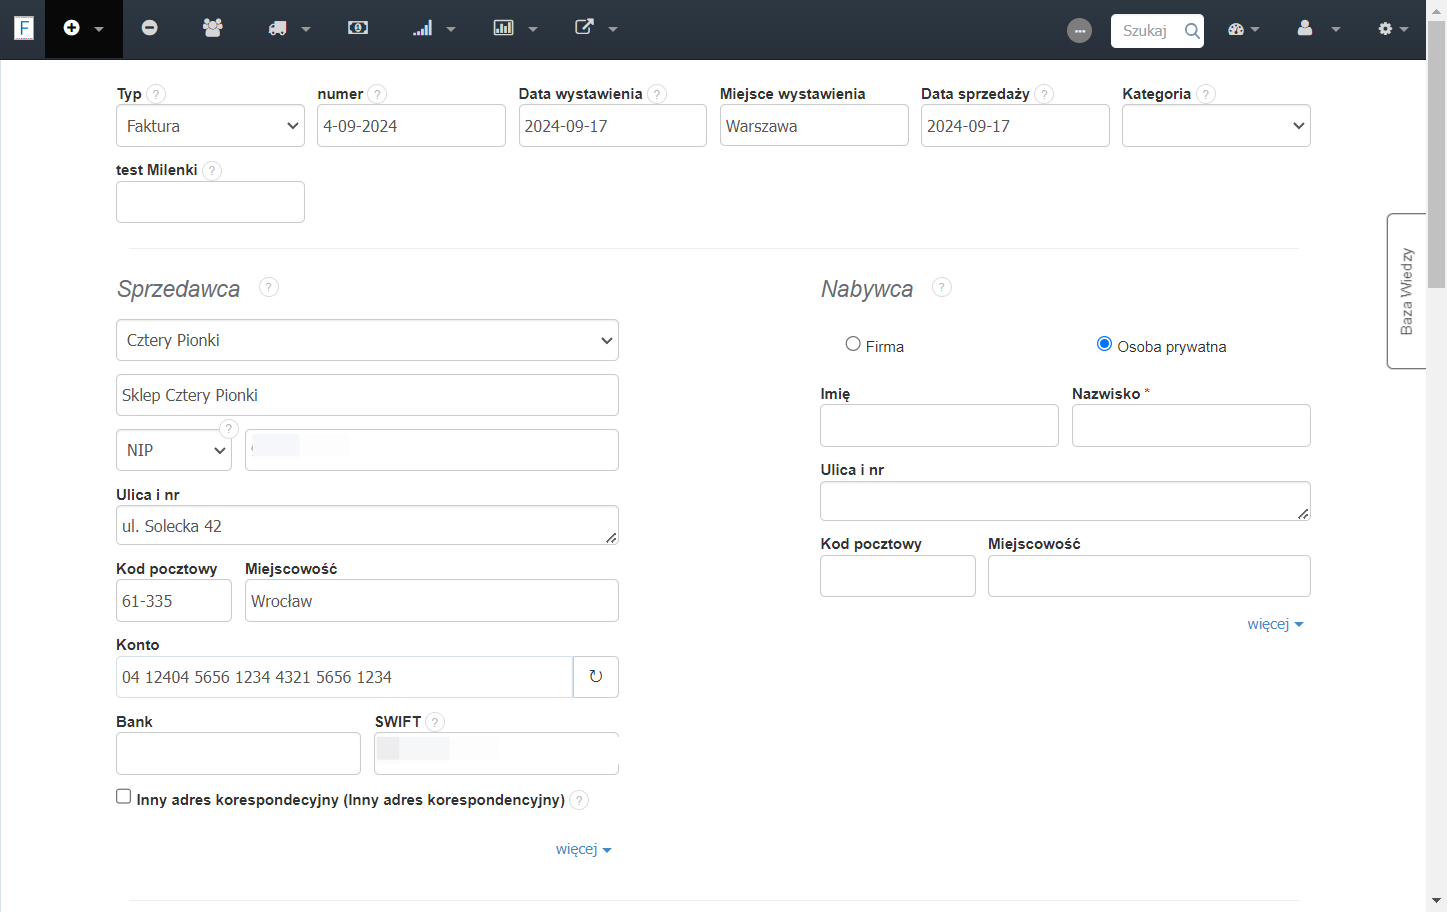Open the delivery truck menu icon
1447x912 pixels.
click(x=278, y=28)
